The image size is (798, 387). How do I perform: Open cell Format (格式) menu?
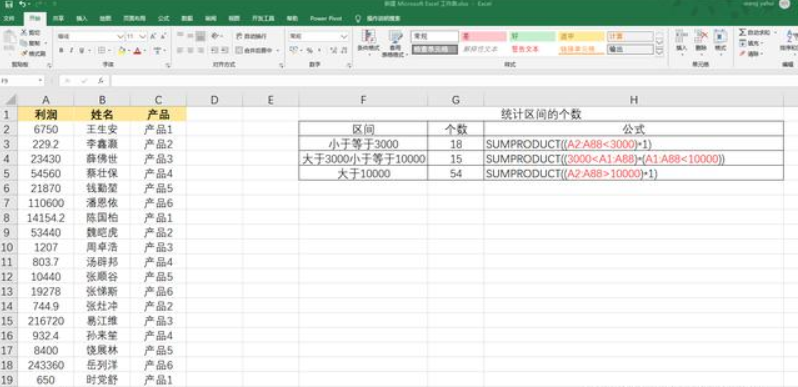720,43
